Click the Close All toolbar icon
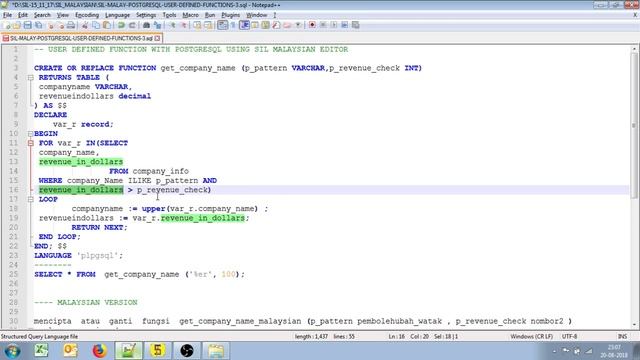Viewport: 640px width, 360px height. pos(61,25)
